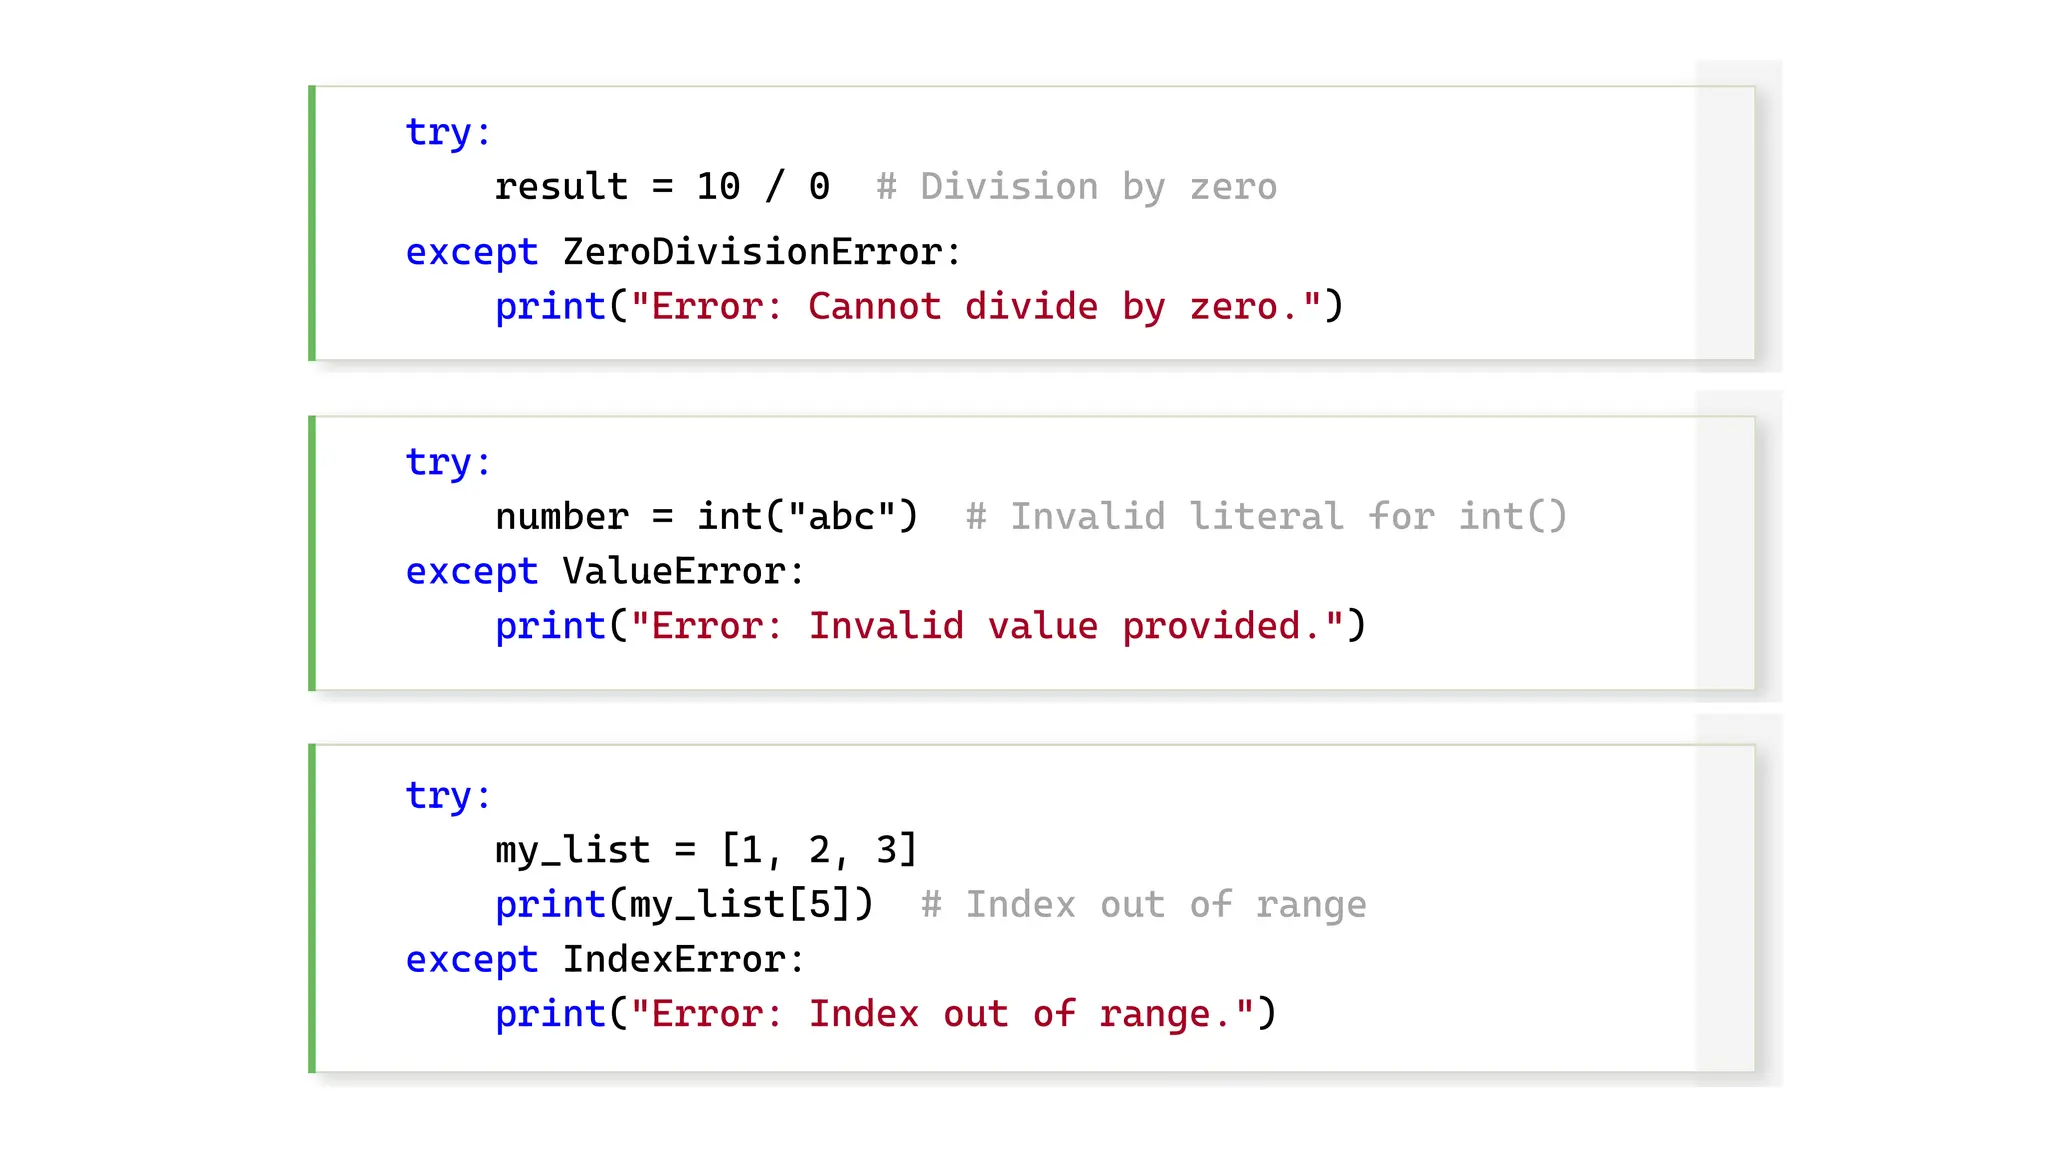Click the "Error: Index out of range." string

pos(941,1014)
